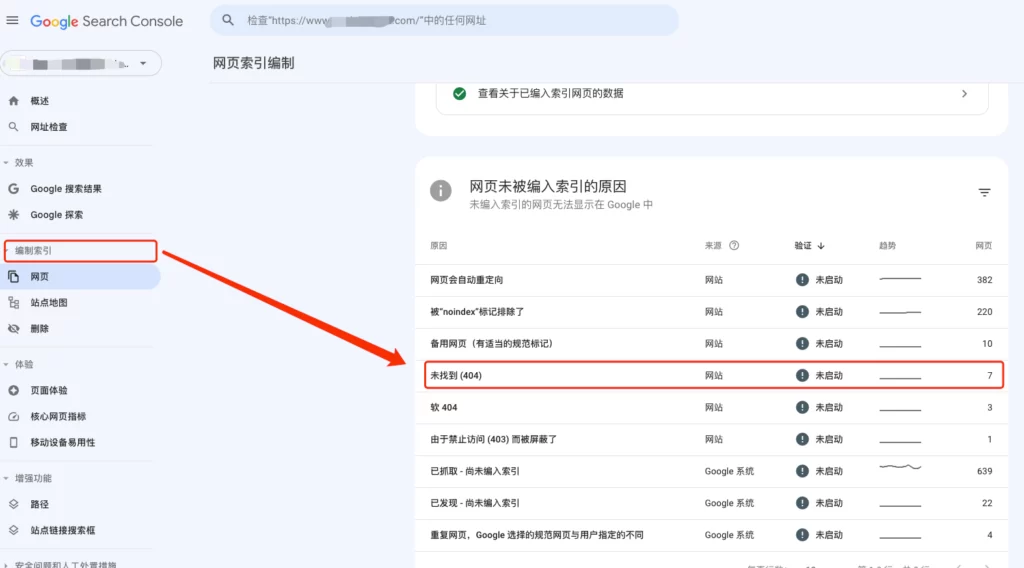
Task: Open the table filter icon
Action: (x=985, y=192)
